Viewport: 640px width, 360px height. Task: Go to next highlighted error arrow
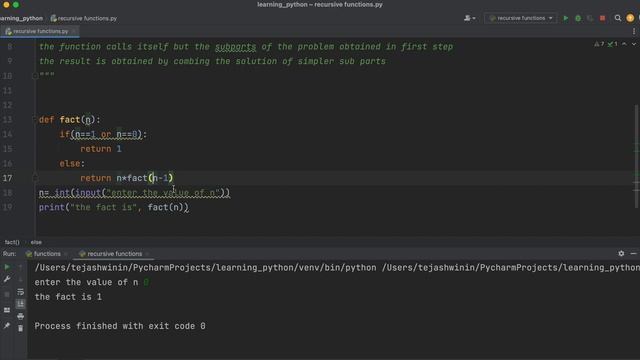click(x=634, y=44)
